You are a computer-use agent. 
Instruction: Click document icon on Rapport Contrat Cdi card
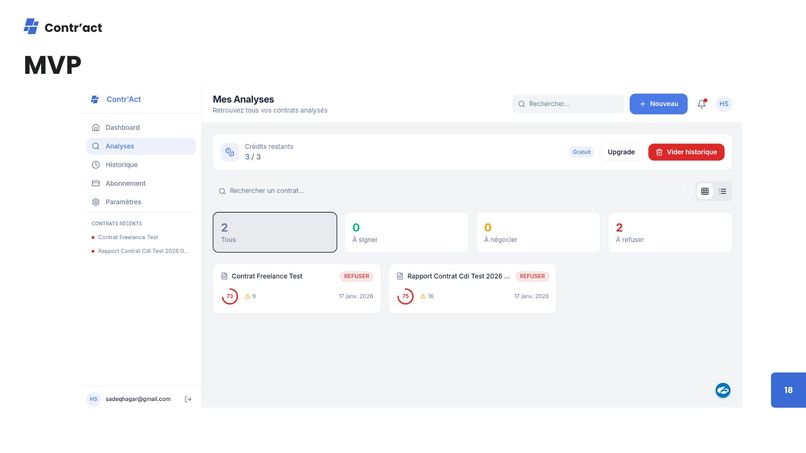pyautogui.click(x=400, y=276)
